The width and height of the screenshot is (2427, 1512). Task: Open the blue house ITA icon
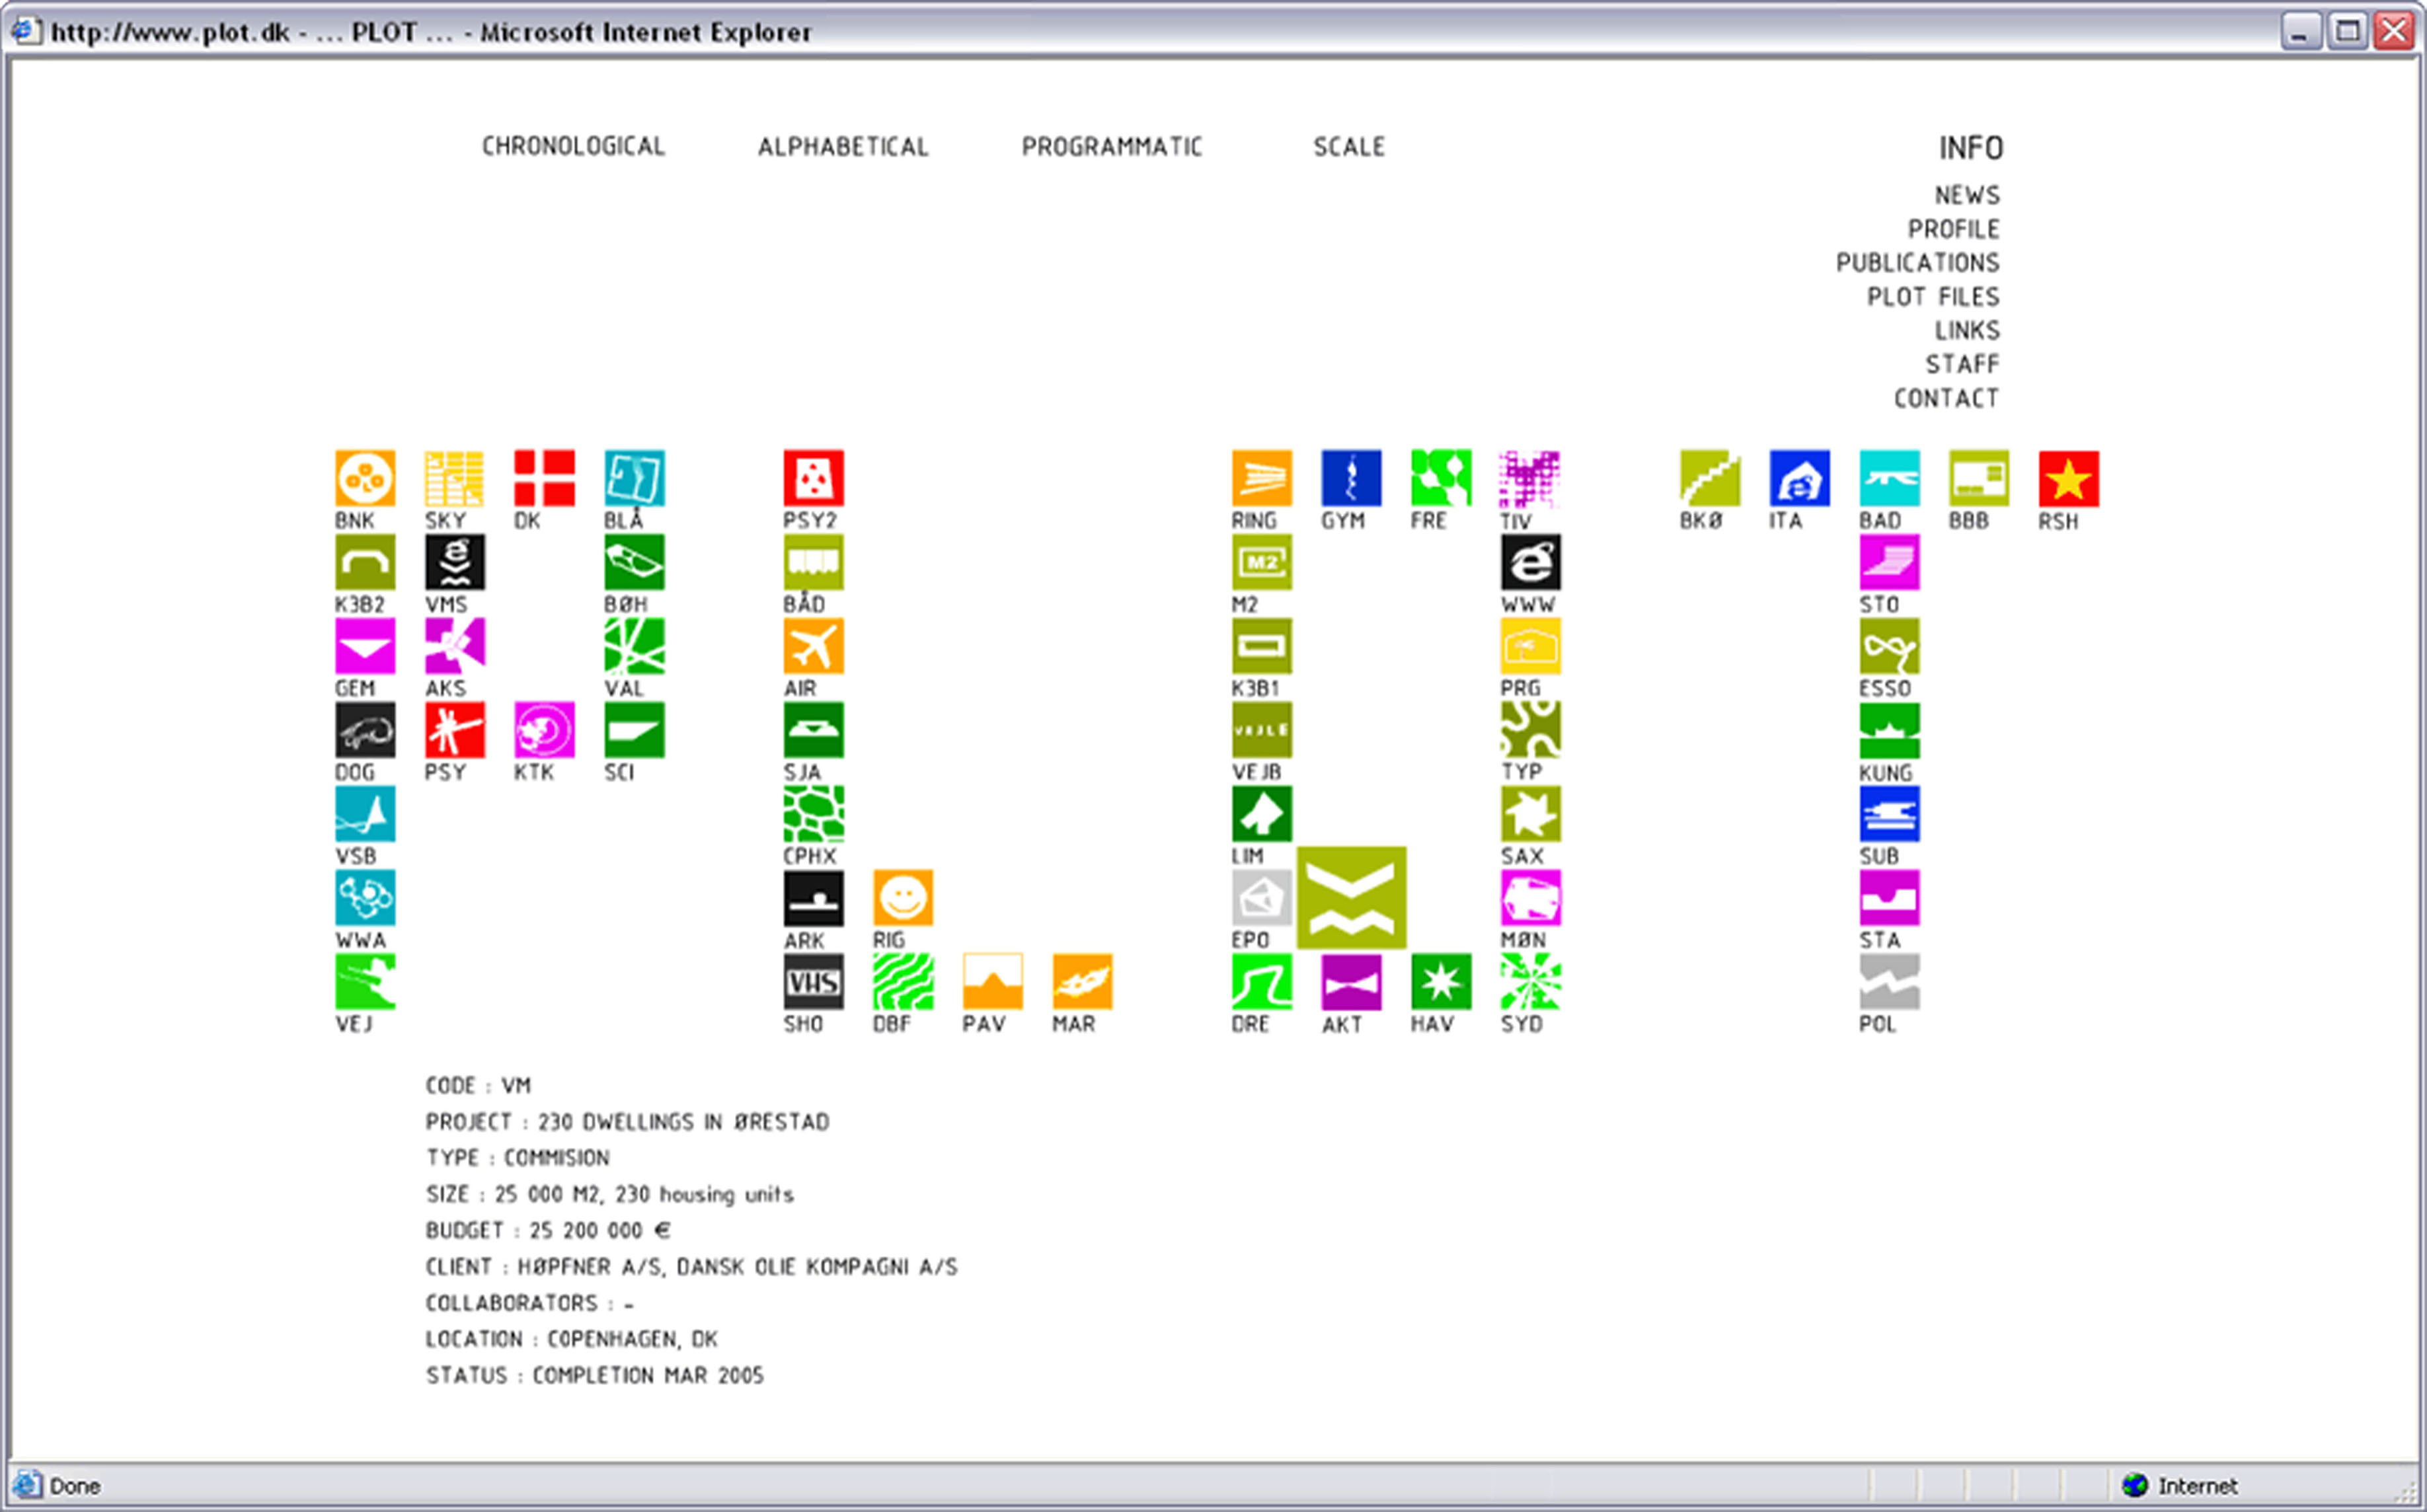point(1799,479)
